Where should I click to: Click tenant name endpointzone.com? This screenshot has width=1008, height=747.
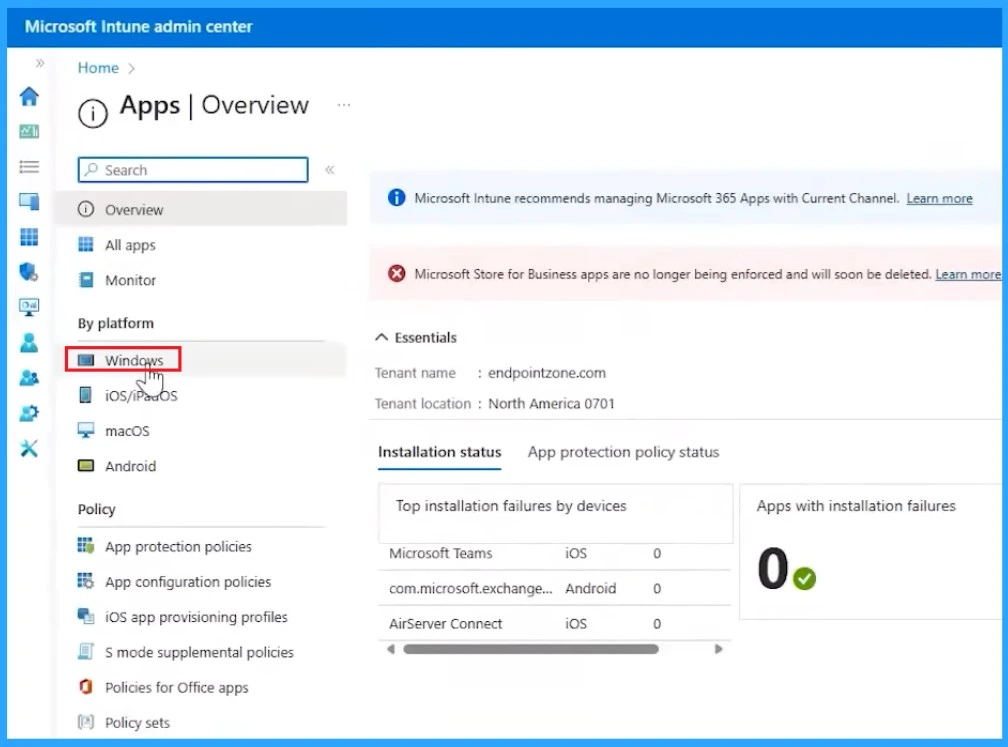coord(546,373)
